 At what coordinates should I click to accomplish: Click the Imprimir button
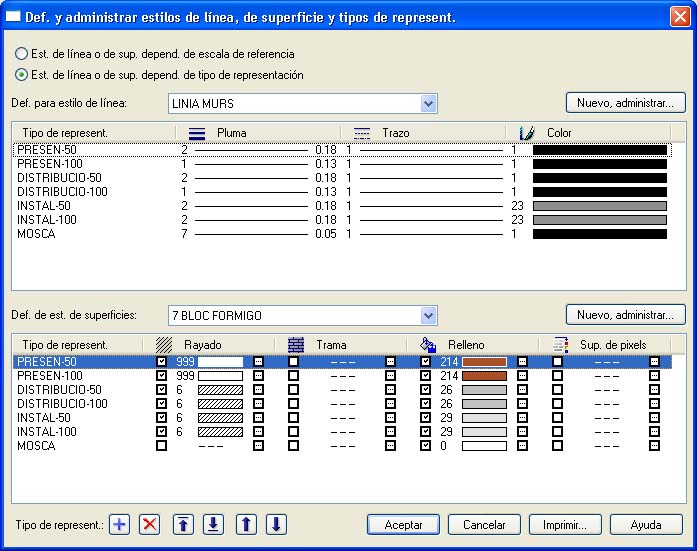[x=565, y=525]
